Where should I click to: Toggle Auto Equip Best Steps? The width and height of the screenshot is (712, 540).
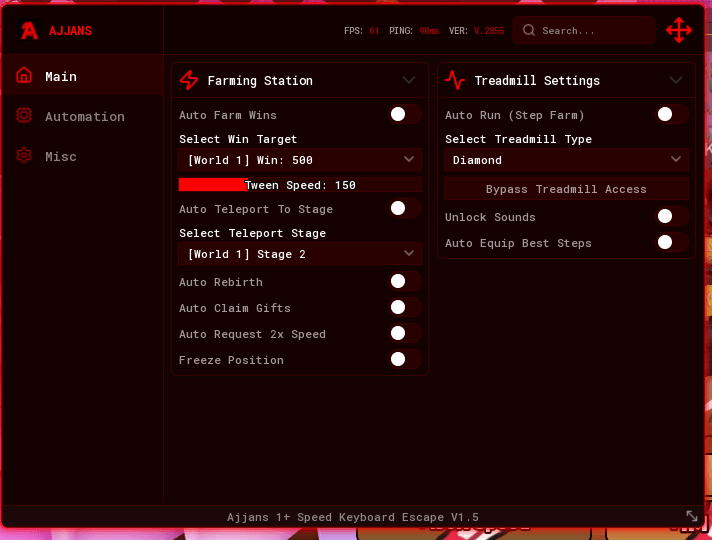pyautogui.click(x=672, y=242)
